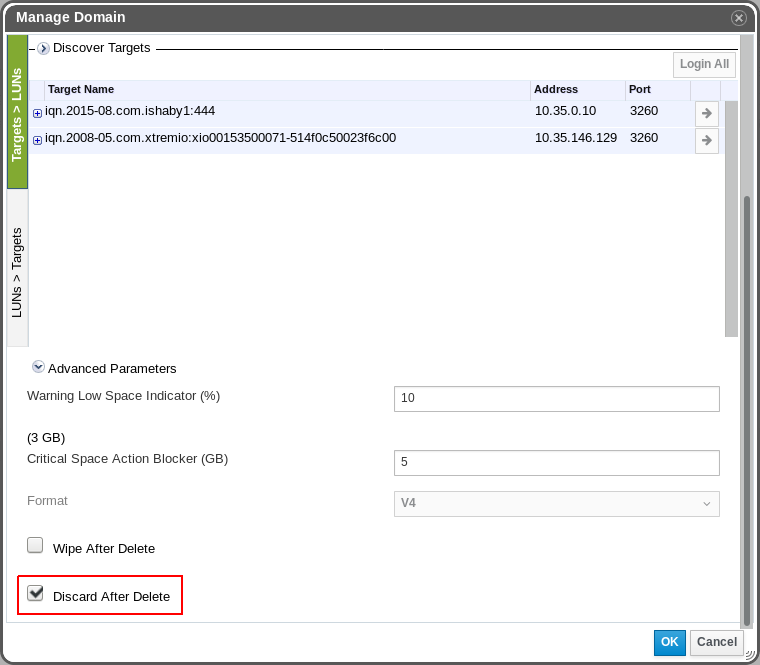This screenshot has width=760, height=665.
Task: Click the Address column header
Action: pos(555,90)
